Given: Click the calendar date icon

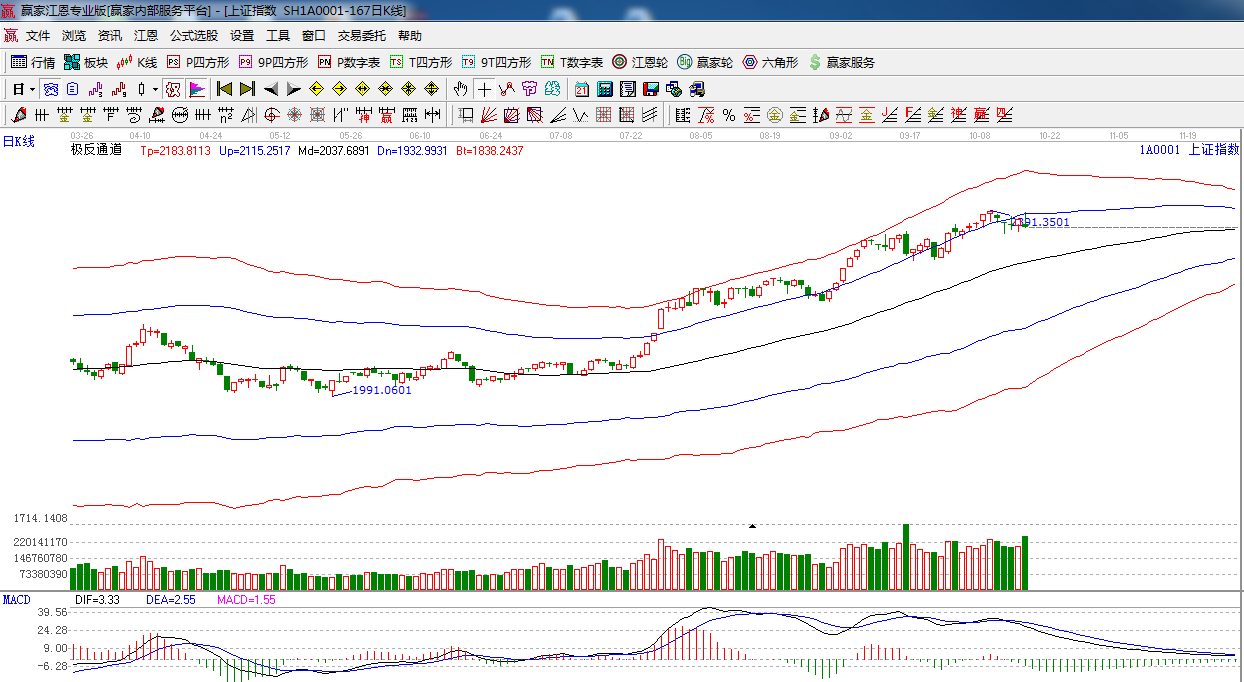Looking at the screenshot, I should 581,89.
